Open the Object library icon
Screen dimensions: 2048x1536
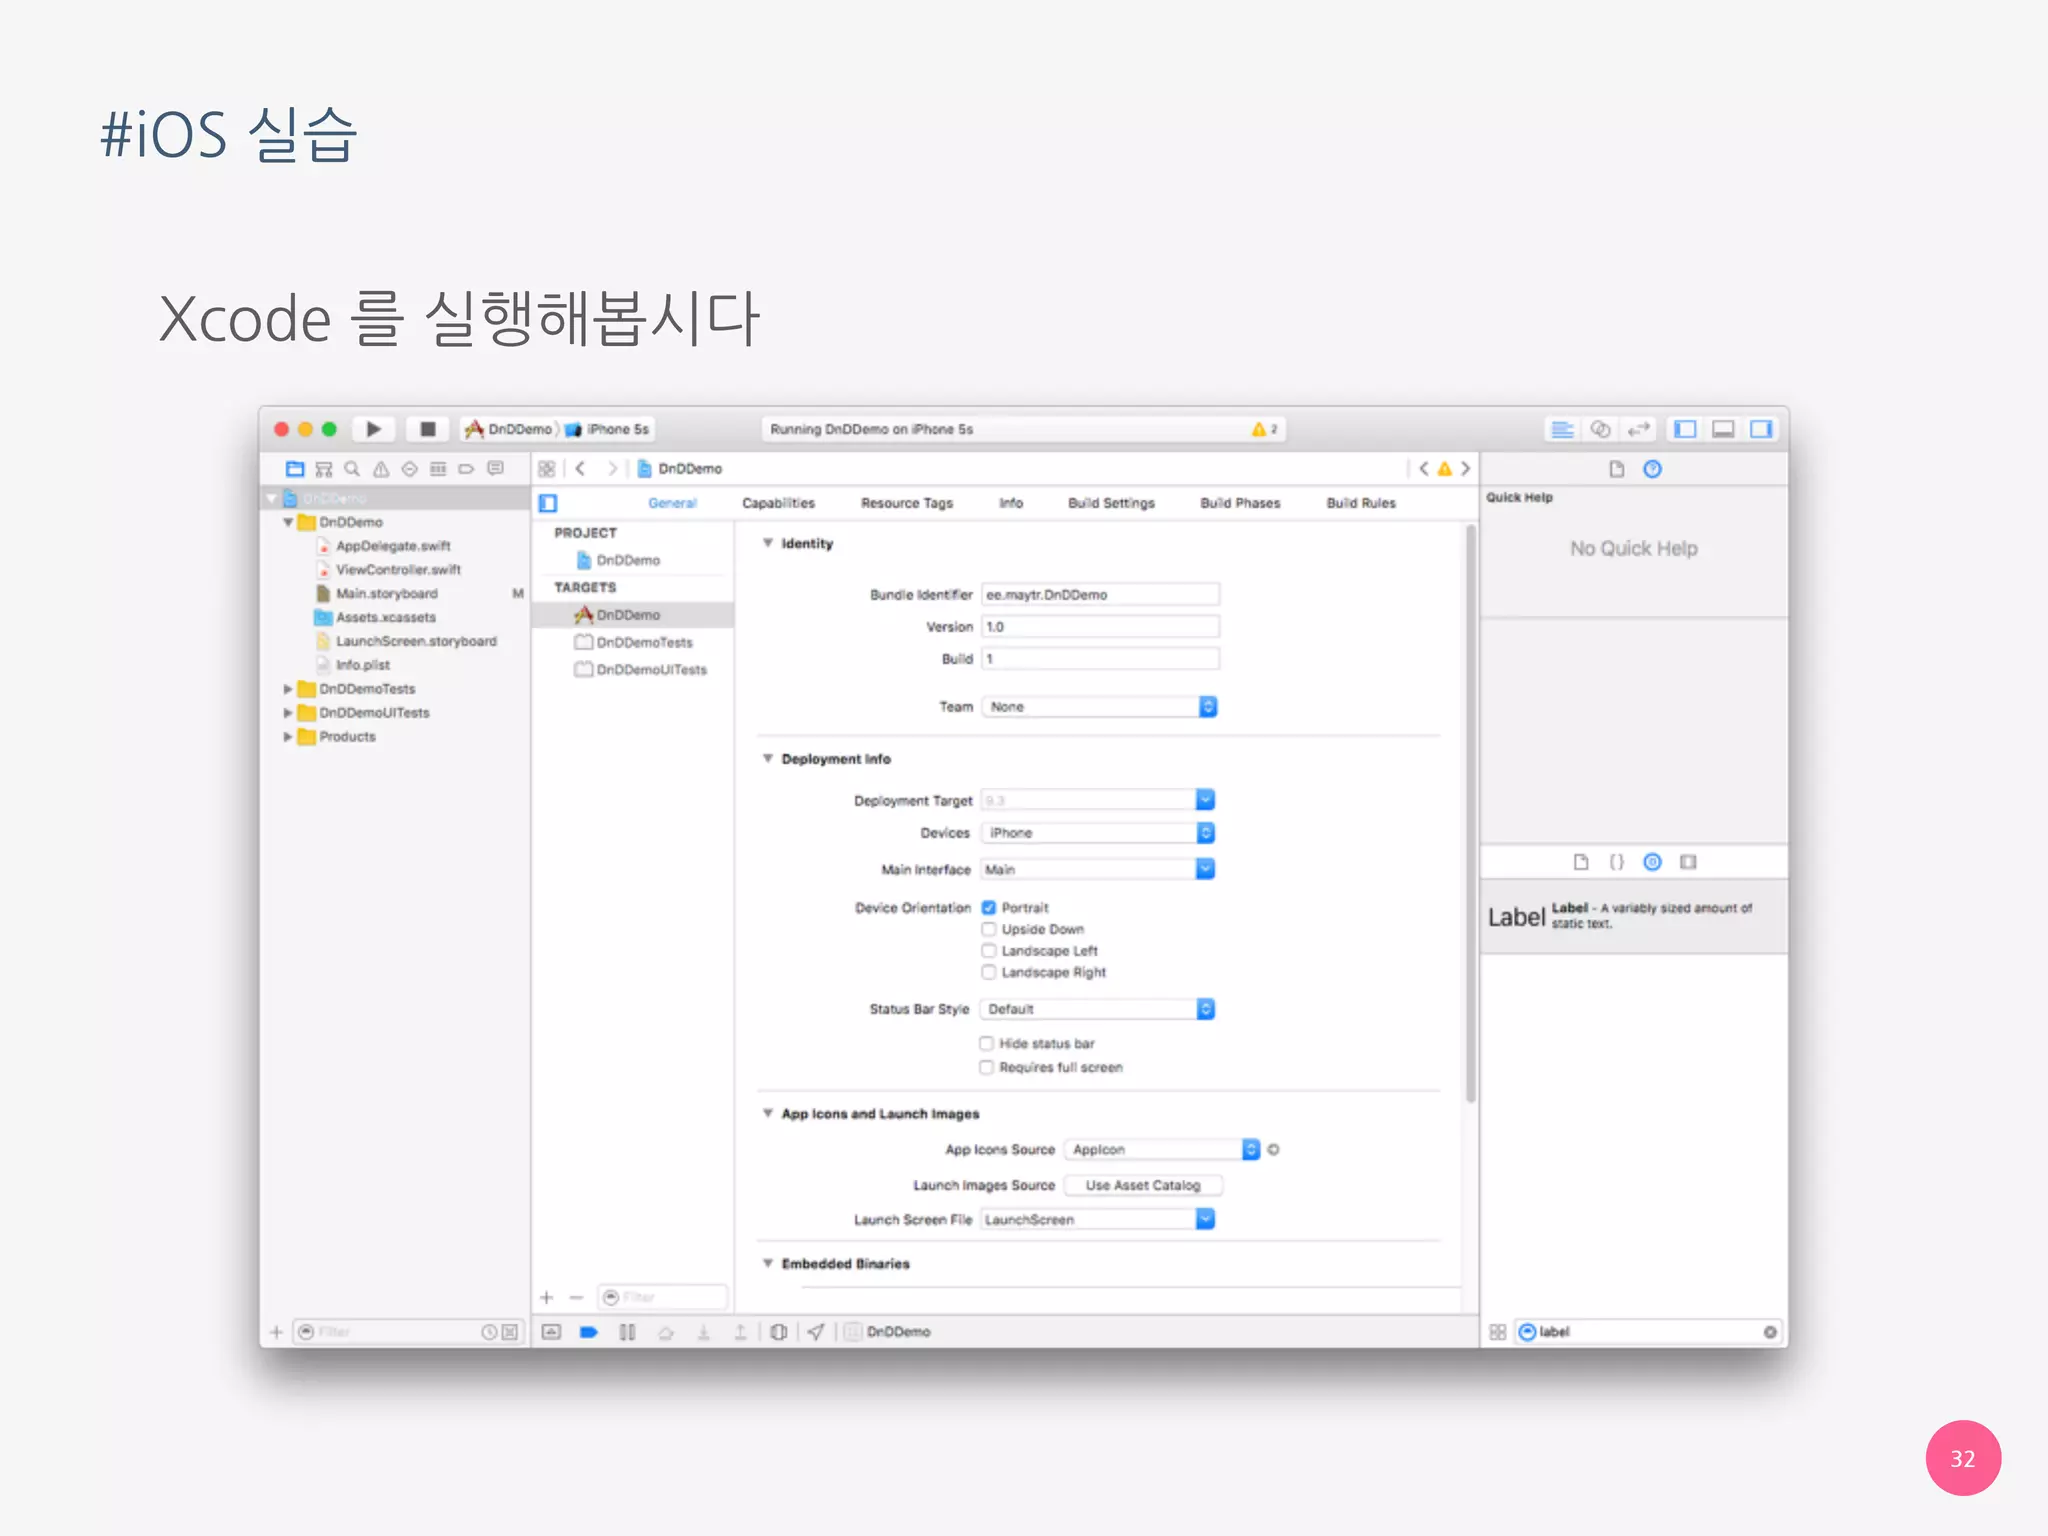click(1652, 862)
